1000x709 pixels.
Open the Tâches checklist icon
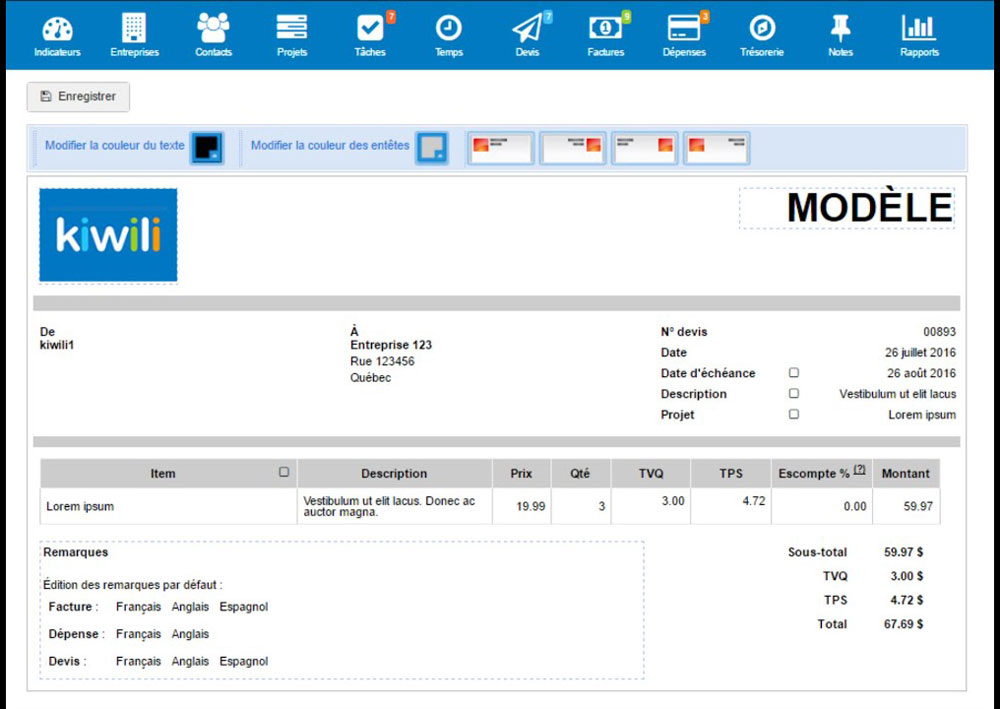click(369, 29)
